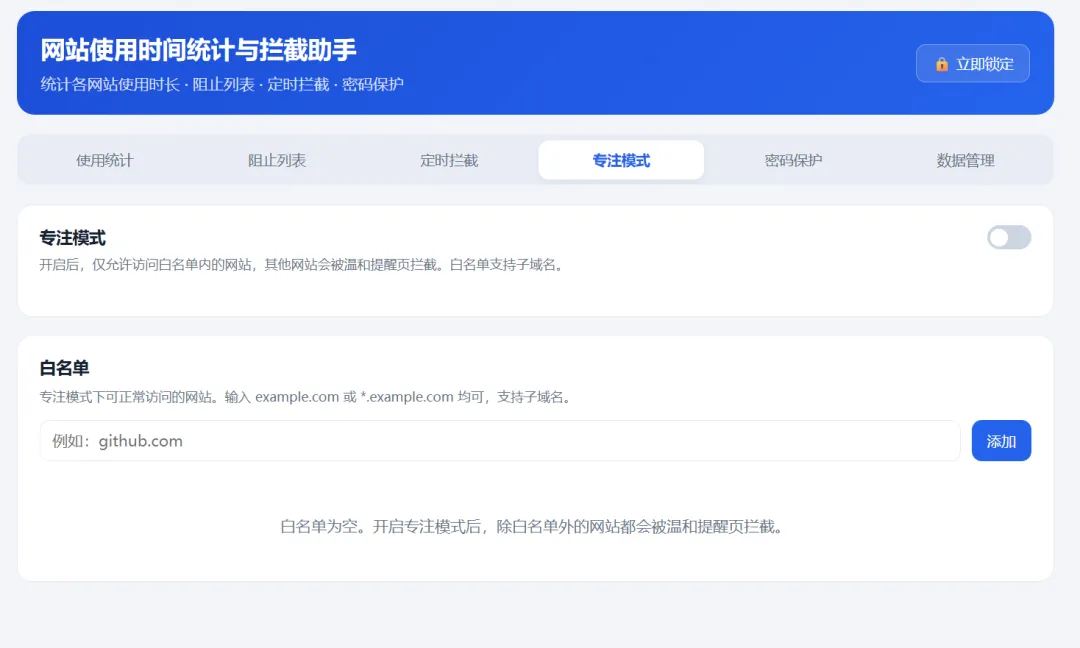Viewport: 1080px width, 648px height.
Task: Switch to the 数据管理 tab
Action: (x=966, y=160)
